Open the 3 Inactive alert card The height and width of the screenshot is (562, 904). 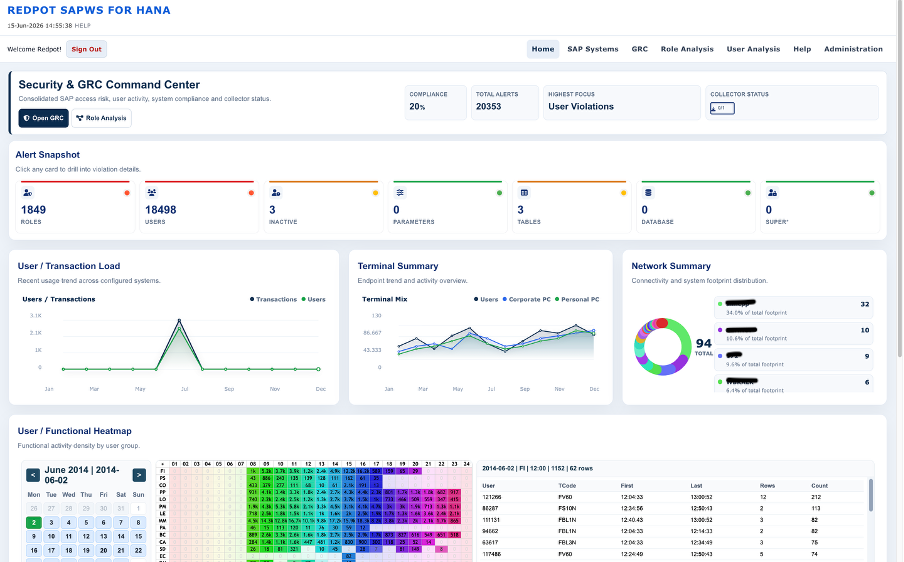[323, 206]
